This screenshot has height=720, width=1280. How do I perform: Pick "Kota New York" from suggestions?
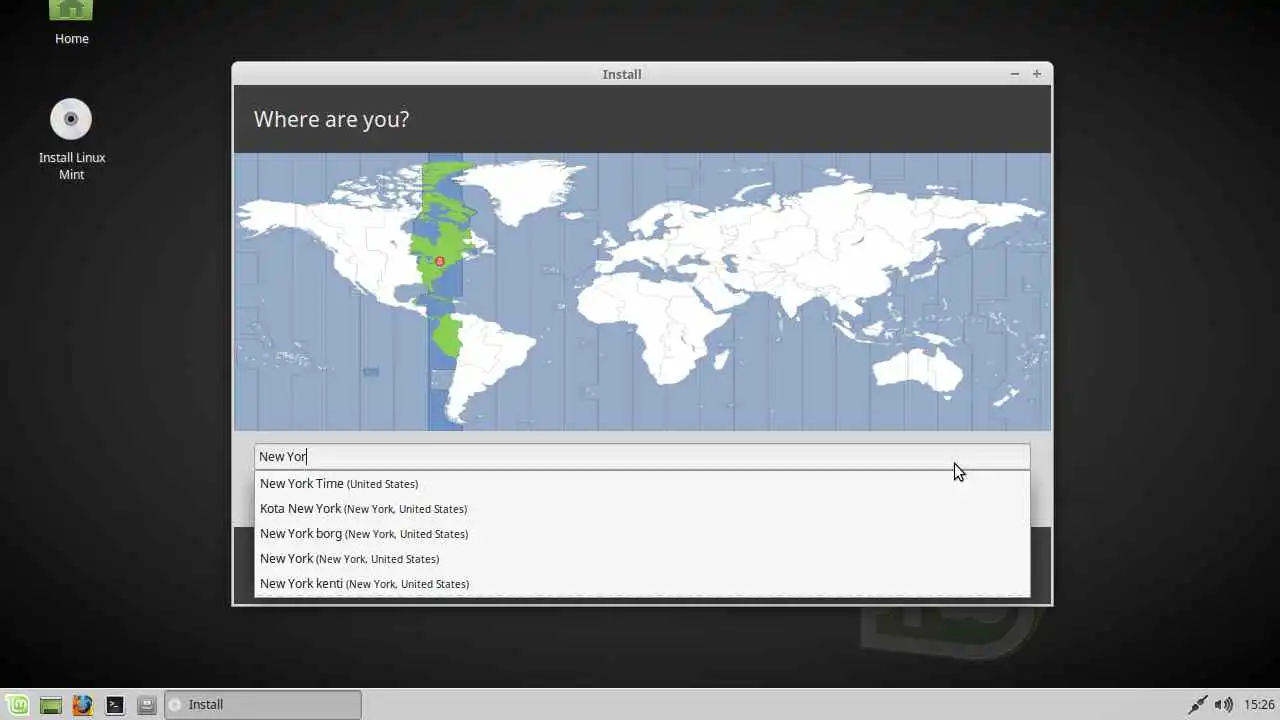[x=642, y=509]
